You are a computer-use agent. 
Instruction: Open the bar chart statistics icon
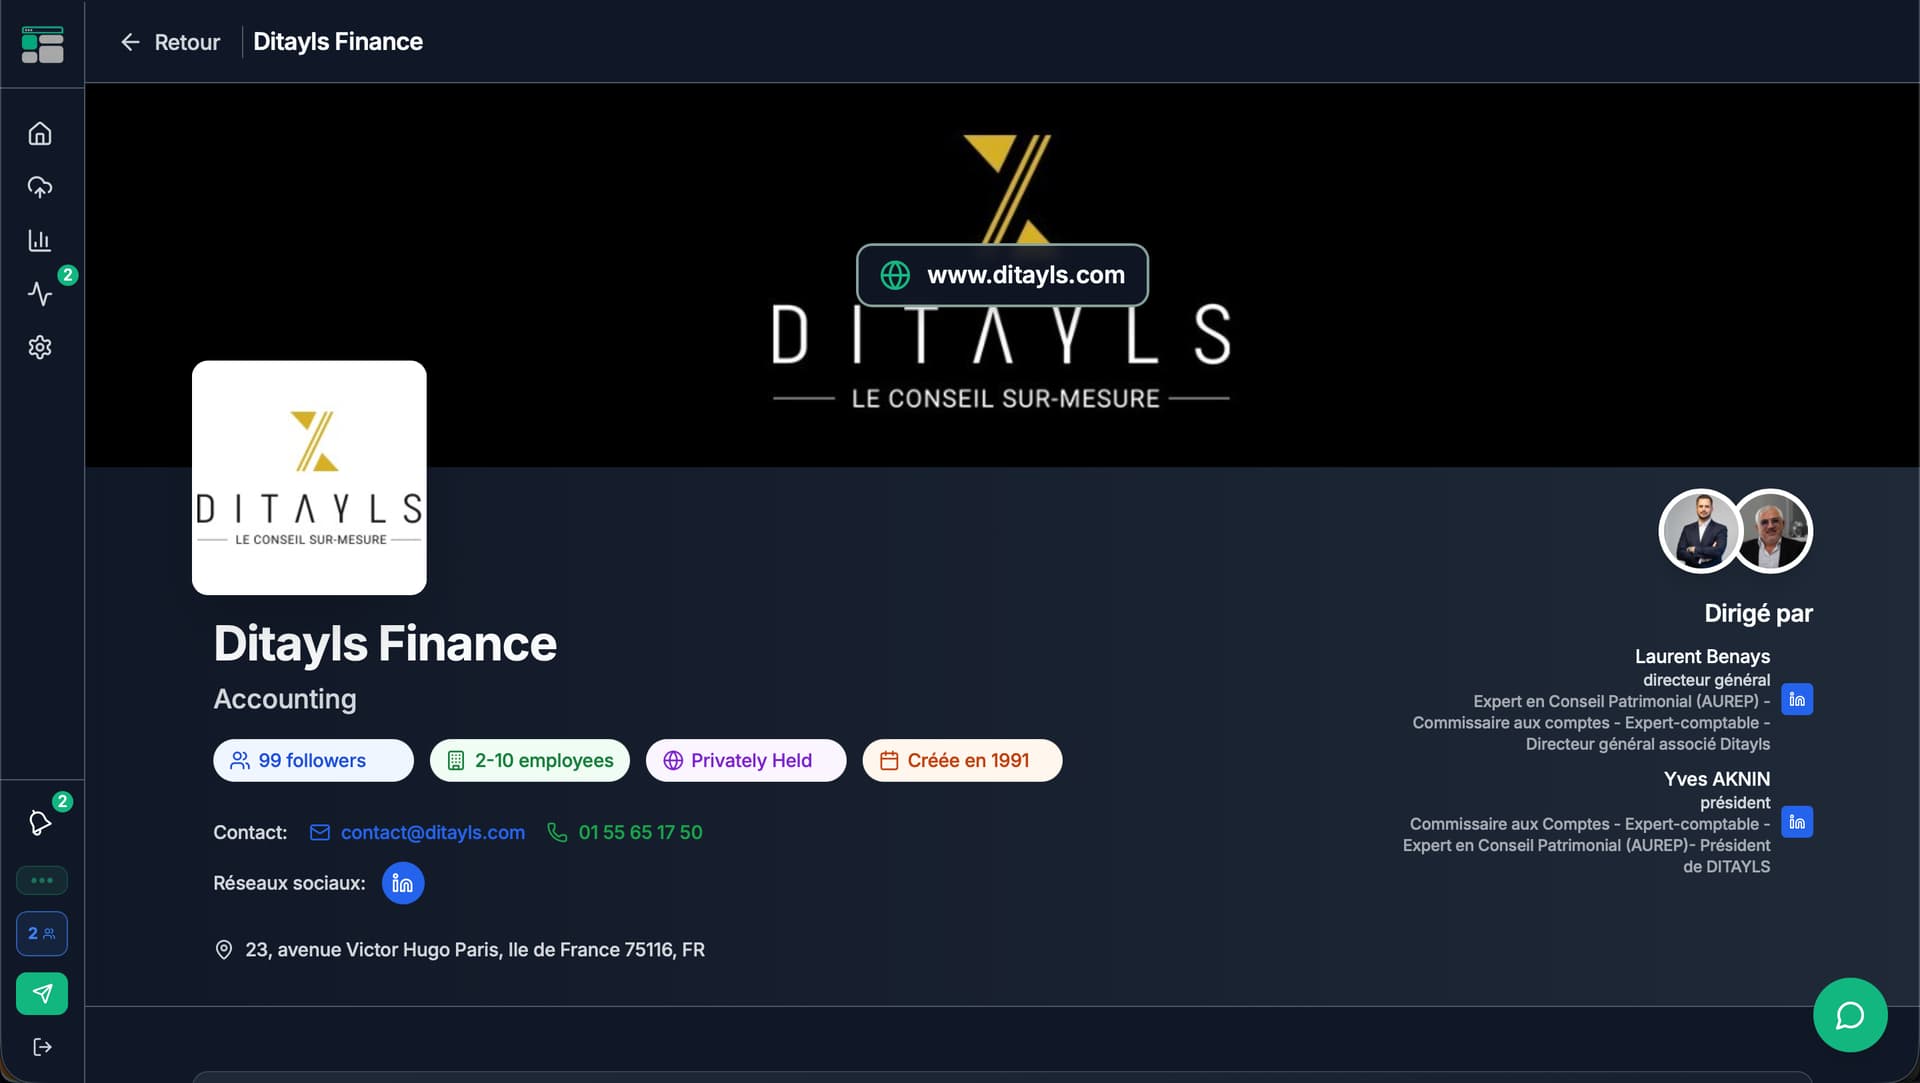pyautogui.click(x=40, y=240)
